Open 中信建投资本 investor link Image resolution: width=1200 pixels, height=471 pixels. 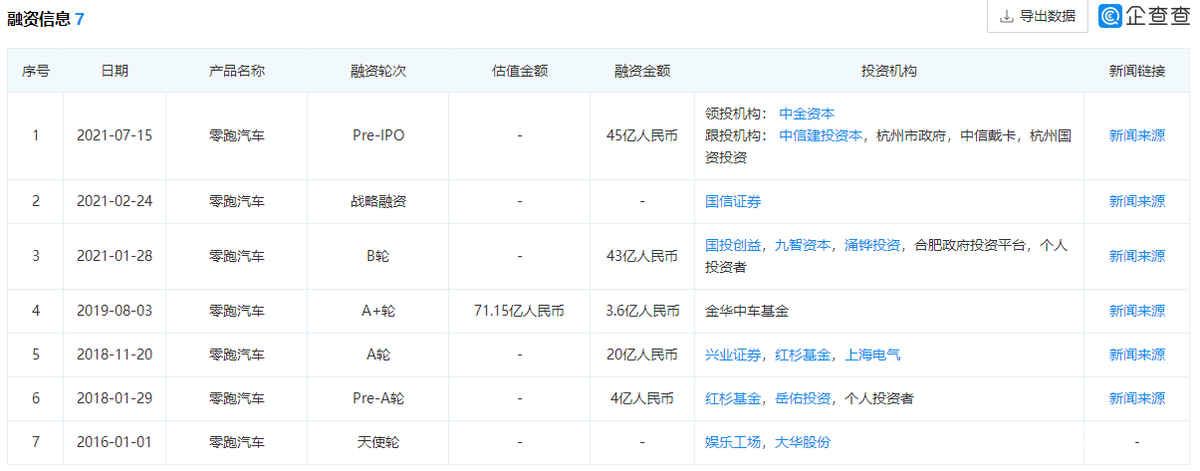821,136
